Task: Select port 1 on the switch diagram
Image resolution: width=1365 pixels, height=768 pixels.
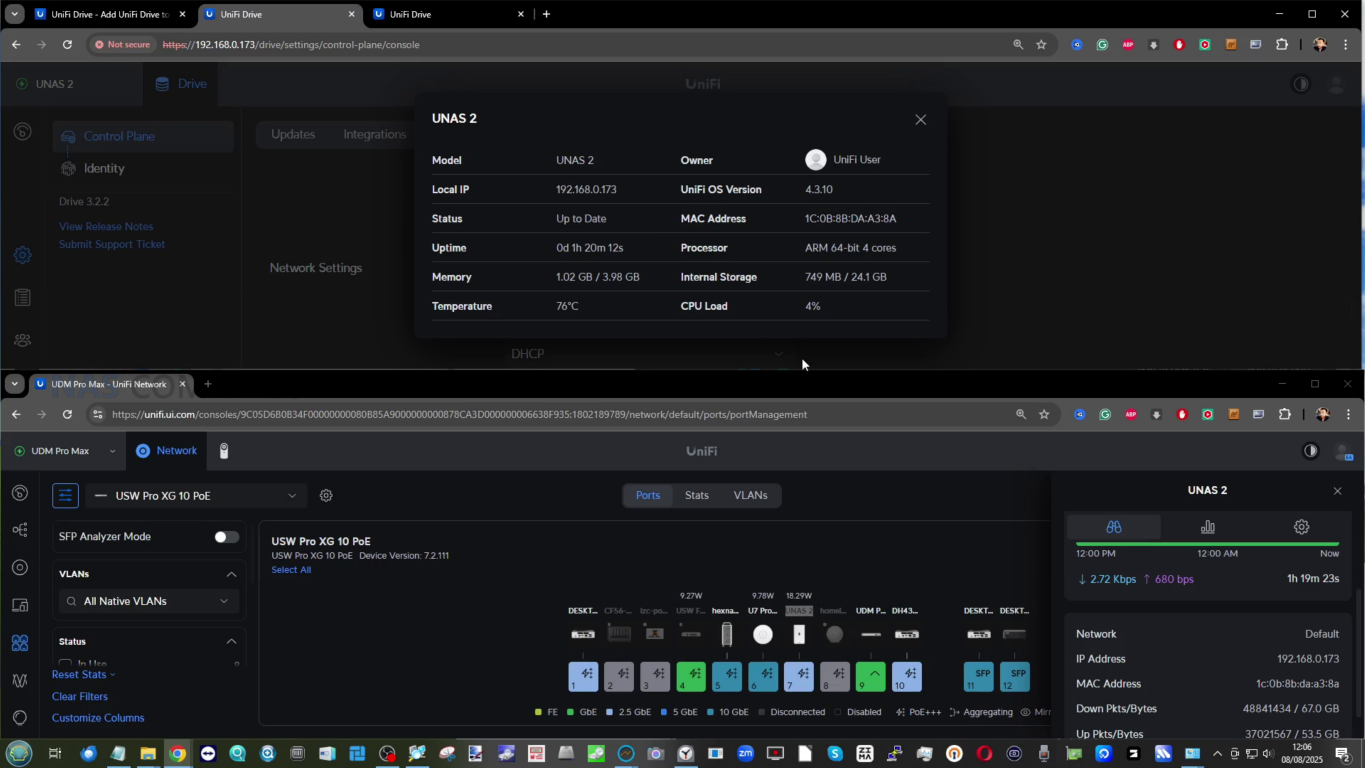Action: tap(583, 677)
